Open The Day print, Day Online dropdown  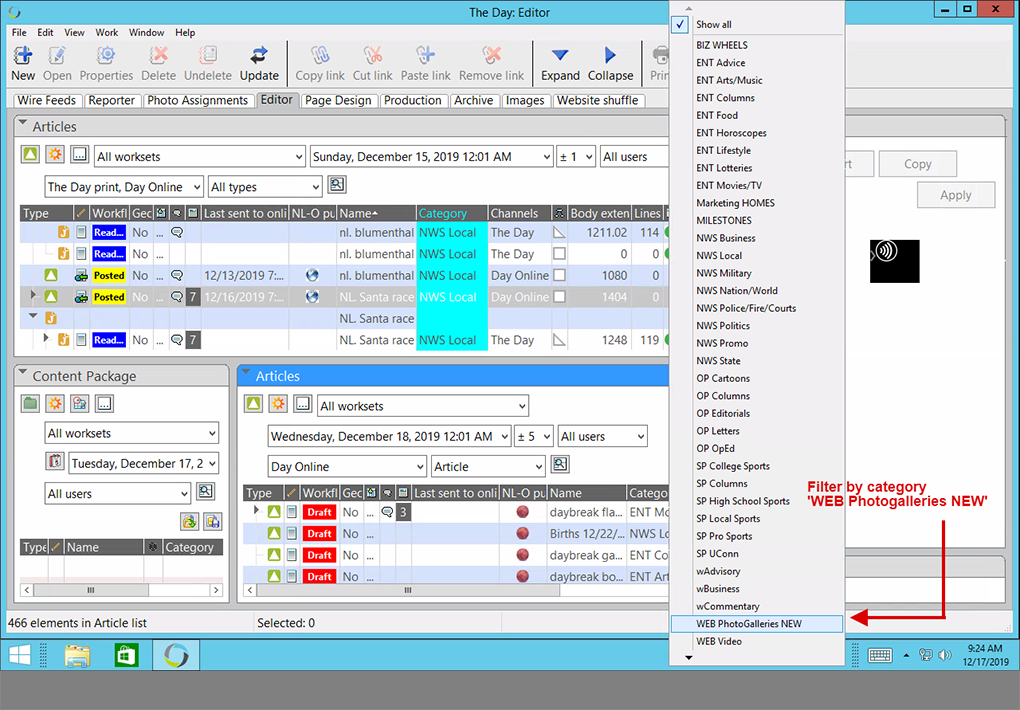click(x=124, y=187)
